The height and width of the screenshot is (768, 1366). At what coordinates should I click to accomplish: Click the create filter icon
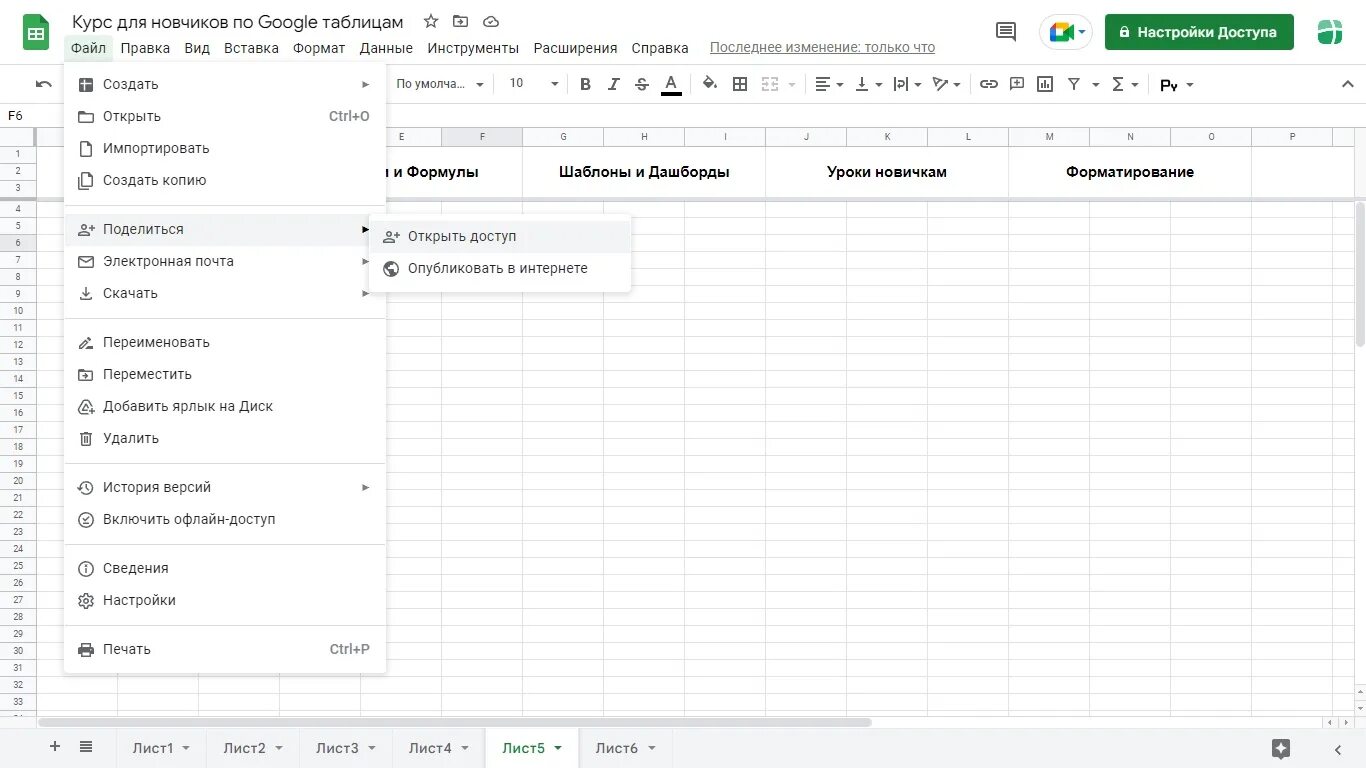1074,84
